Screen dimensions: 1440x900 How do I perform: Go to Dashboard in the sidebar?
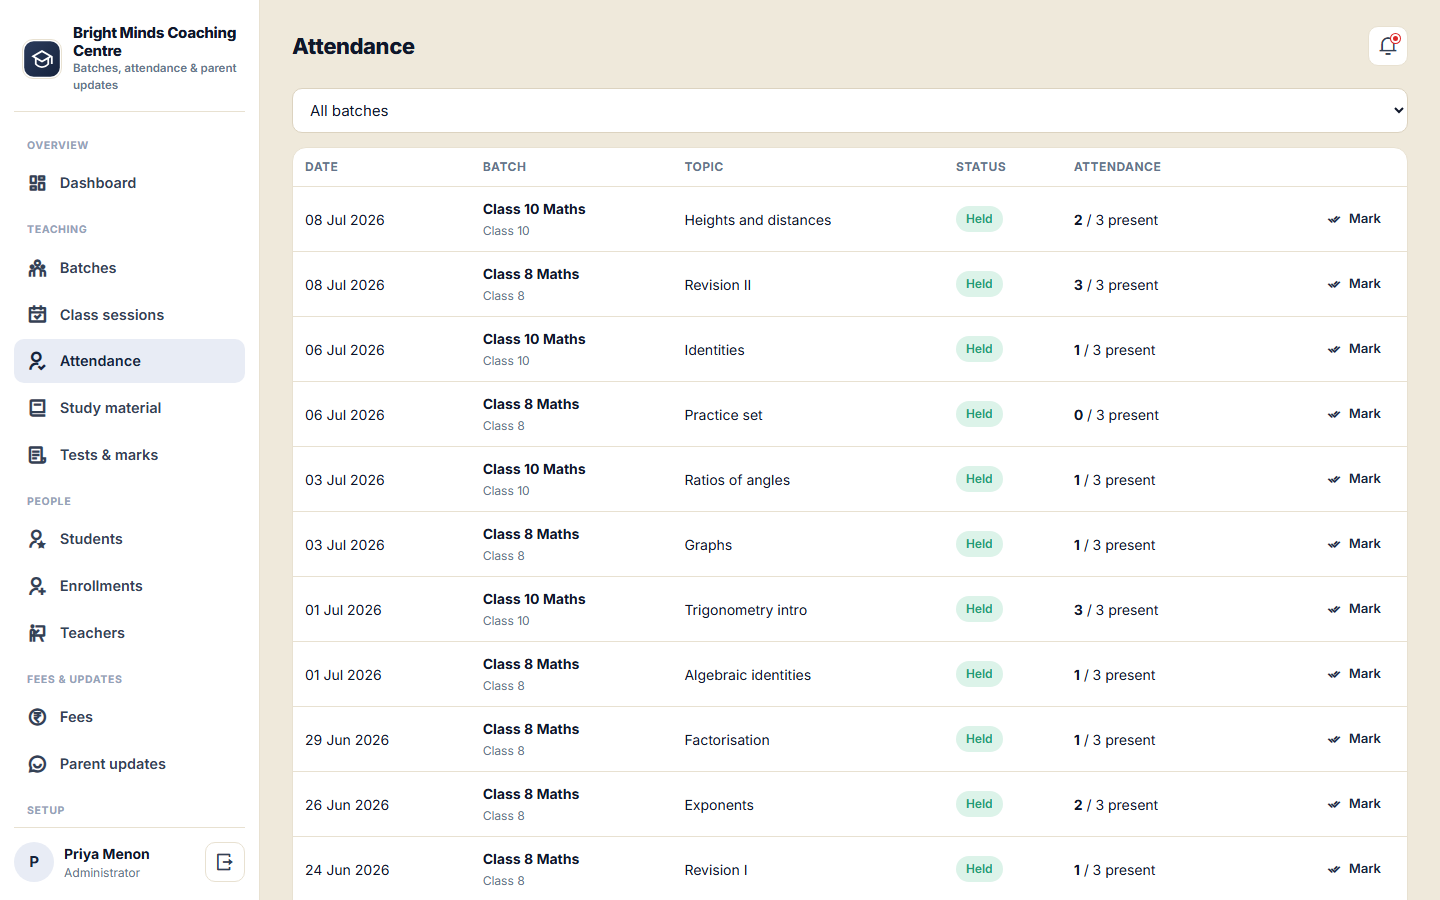coord(129,183)
